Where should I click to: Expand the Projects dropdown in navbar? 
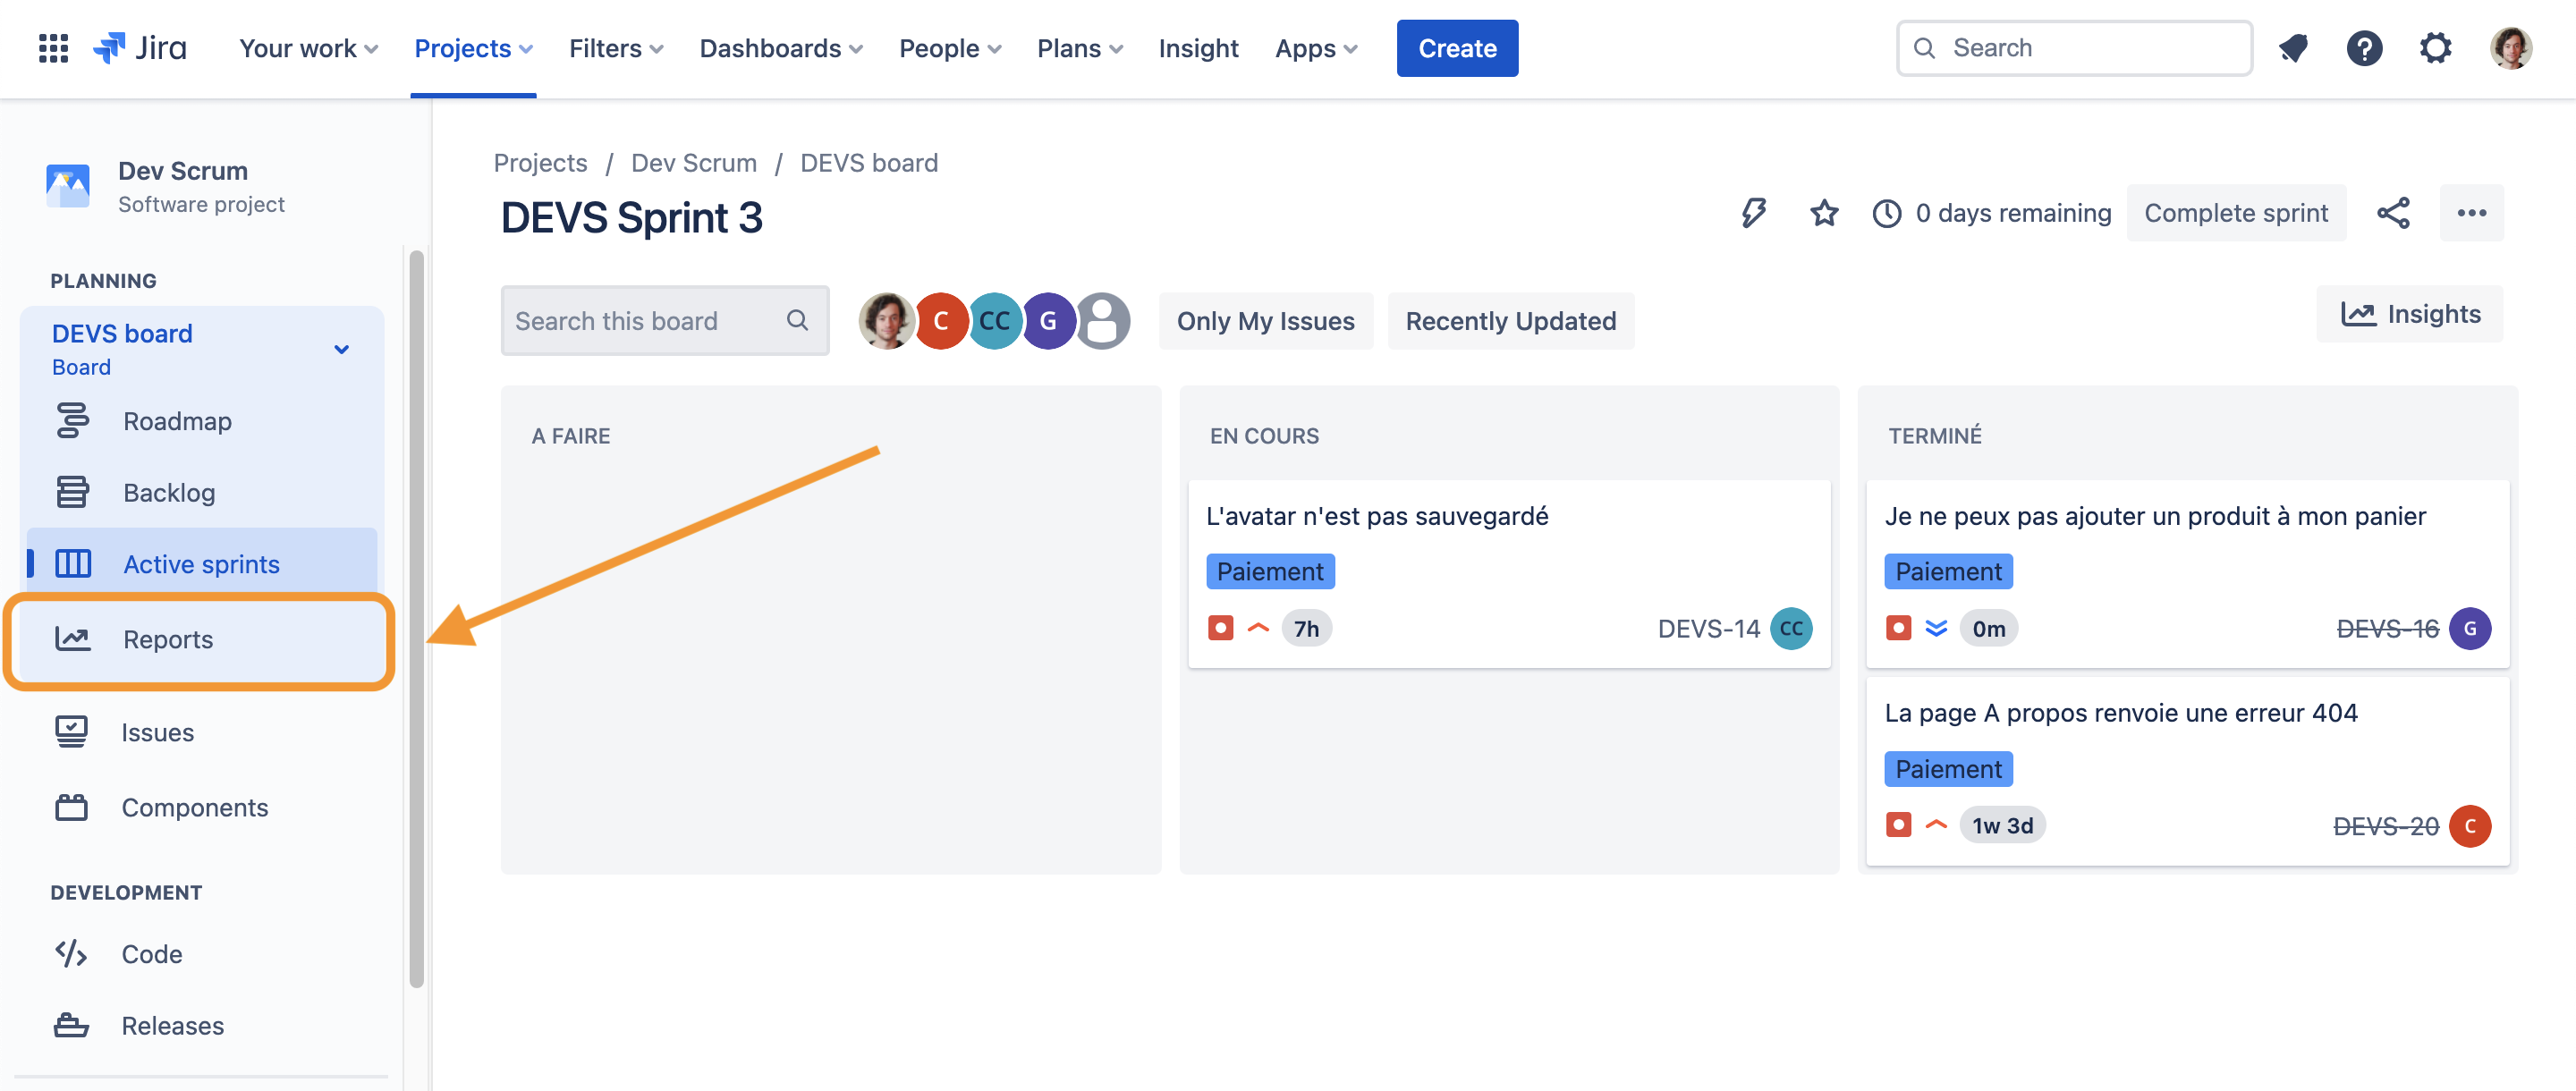coord(473,46)
